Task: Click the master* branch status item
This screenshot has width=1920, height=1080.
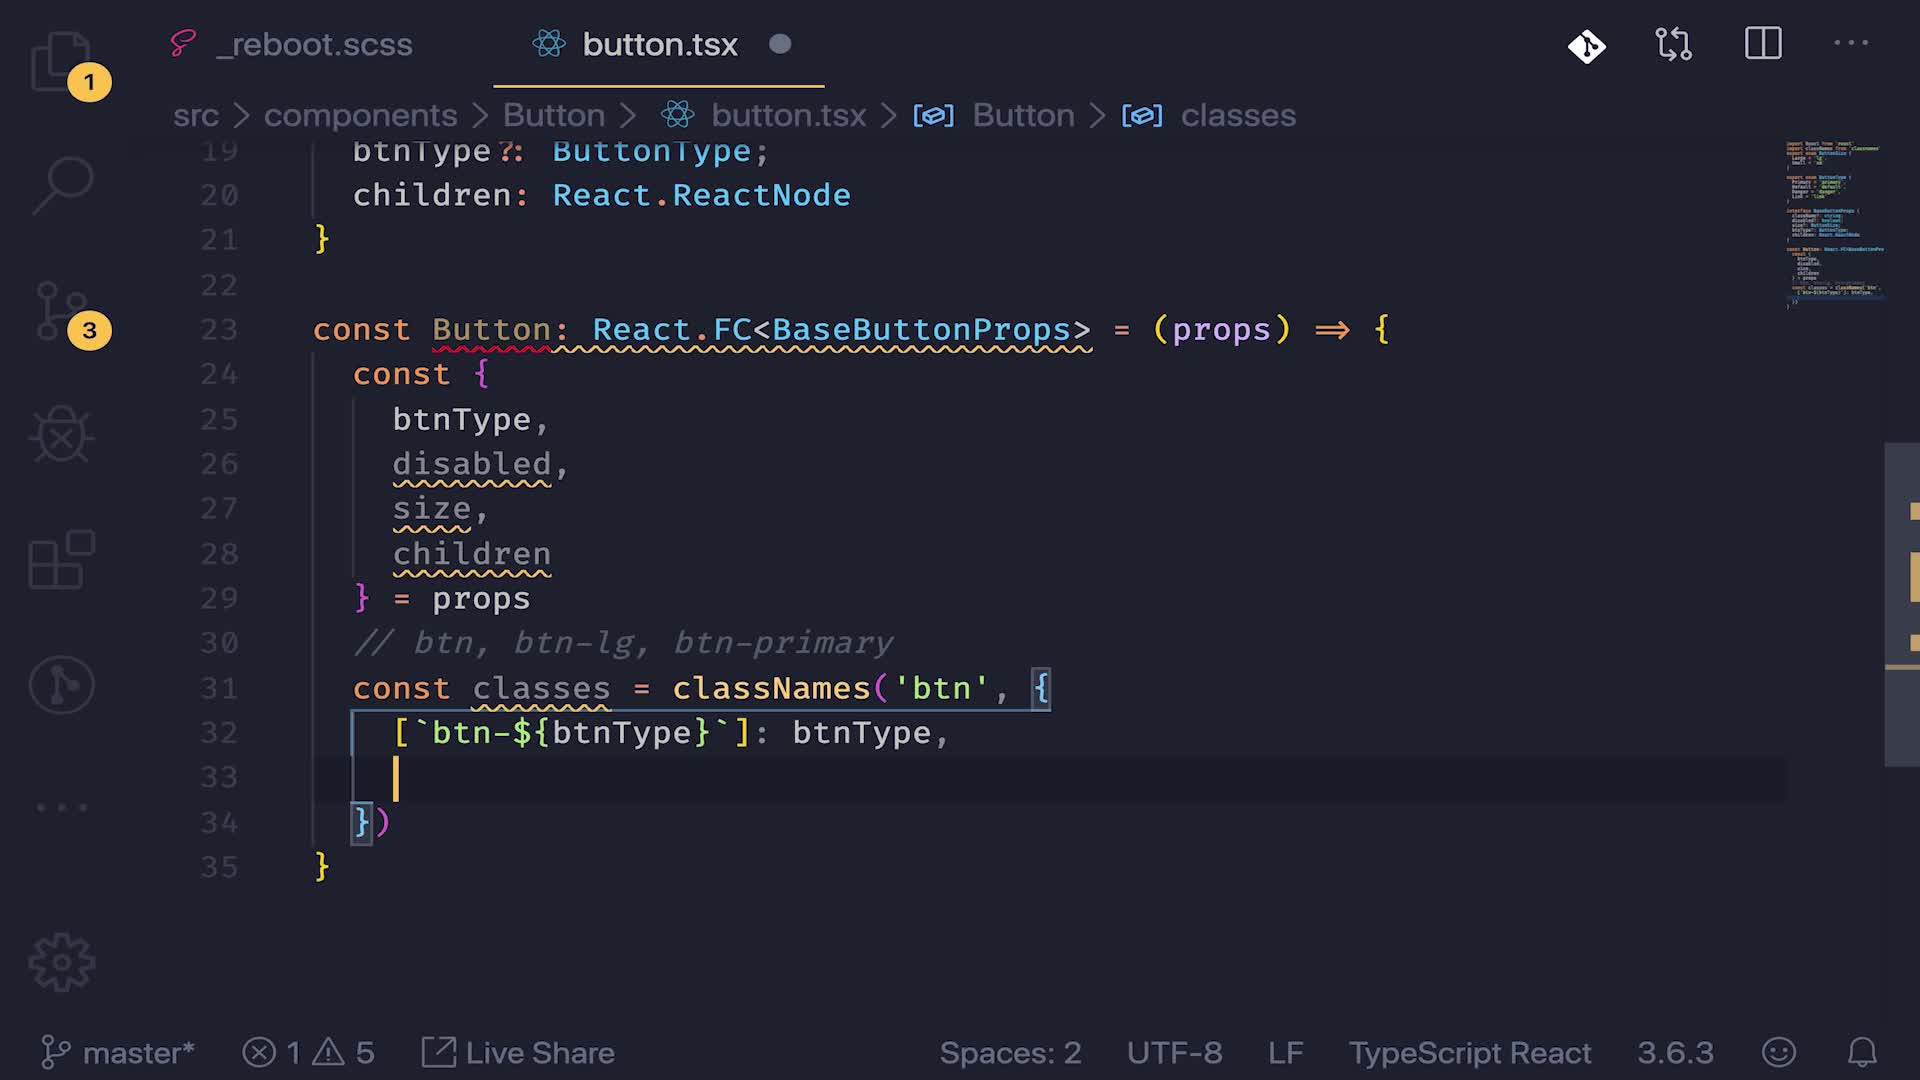Action: click(118, 1053)
